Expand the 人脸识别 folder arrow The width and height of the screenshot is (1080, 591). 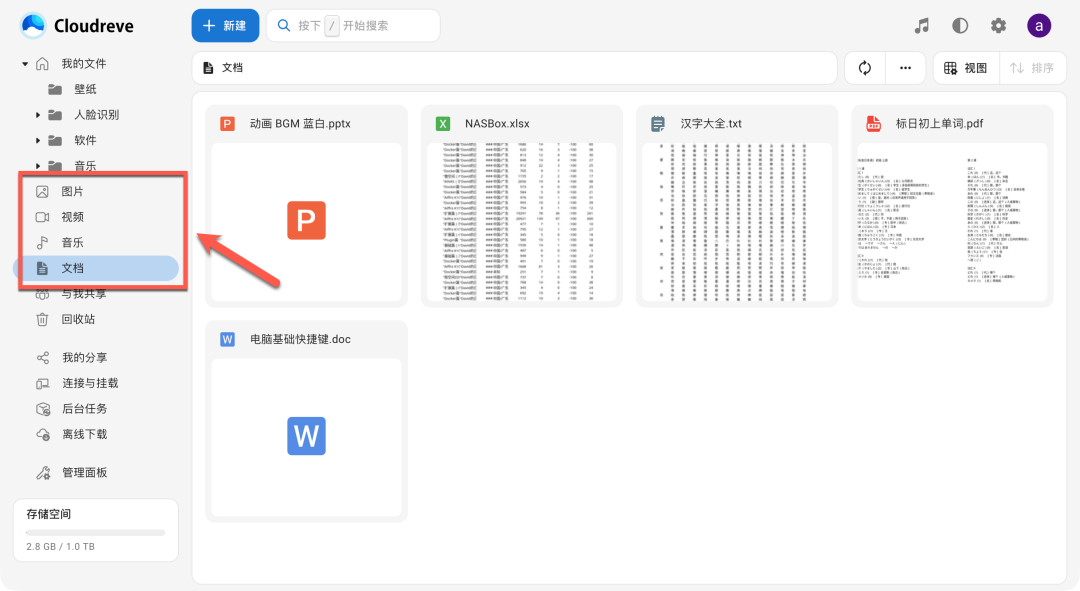pyautogui.click(x=38, y=115)
